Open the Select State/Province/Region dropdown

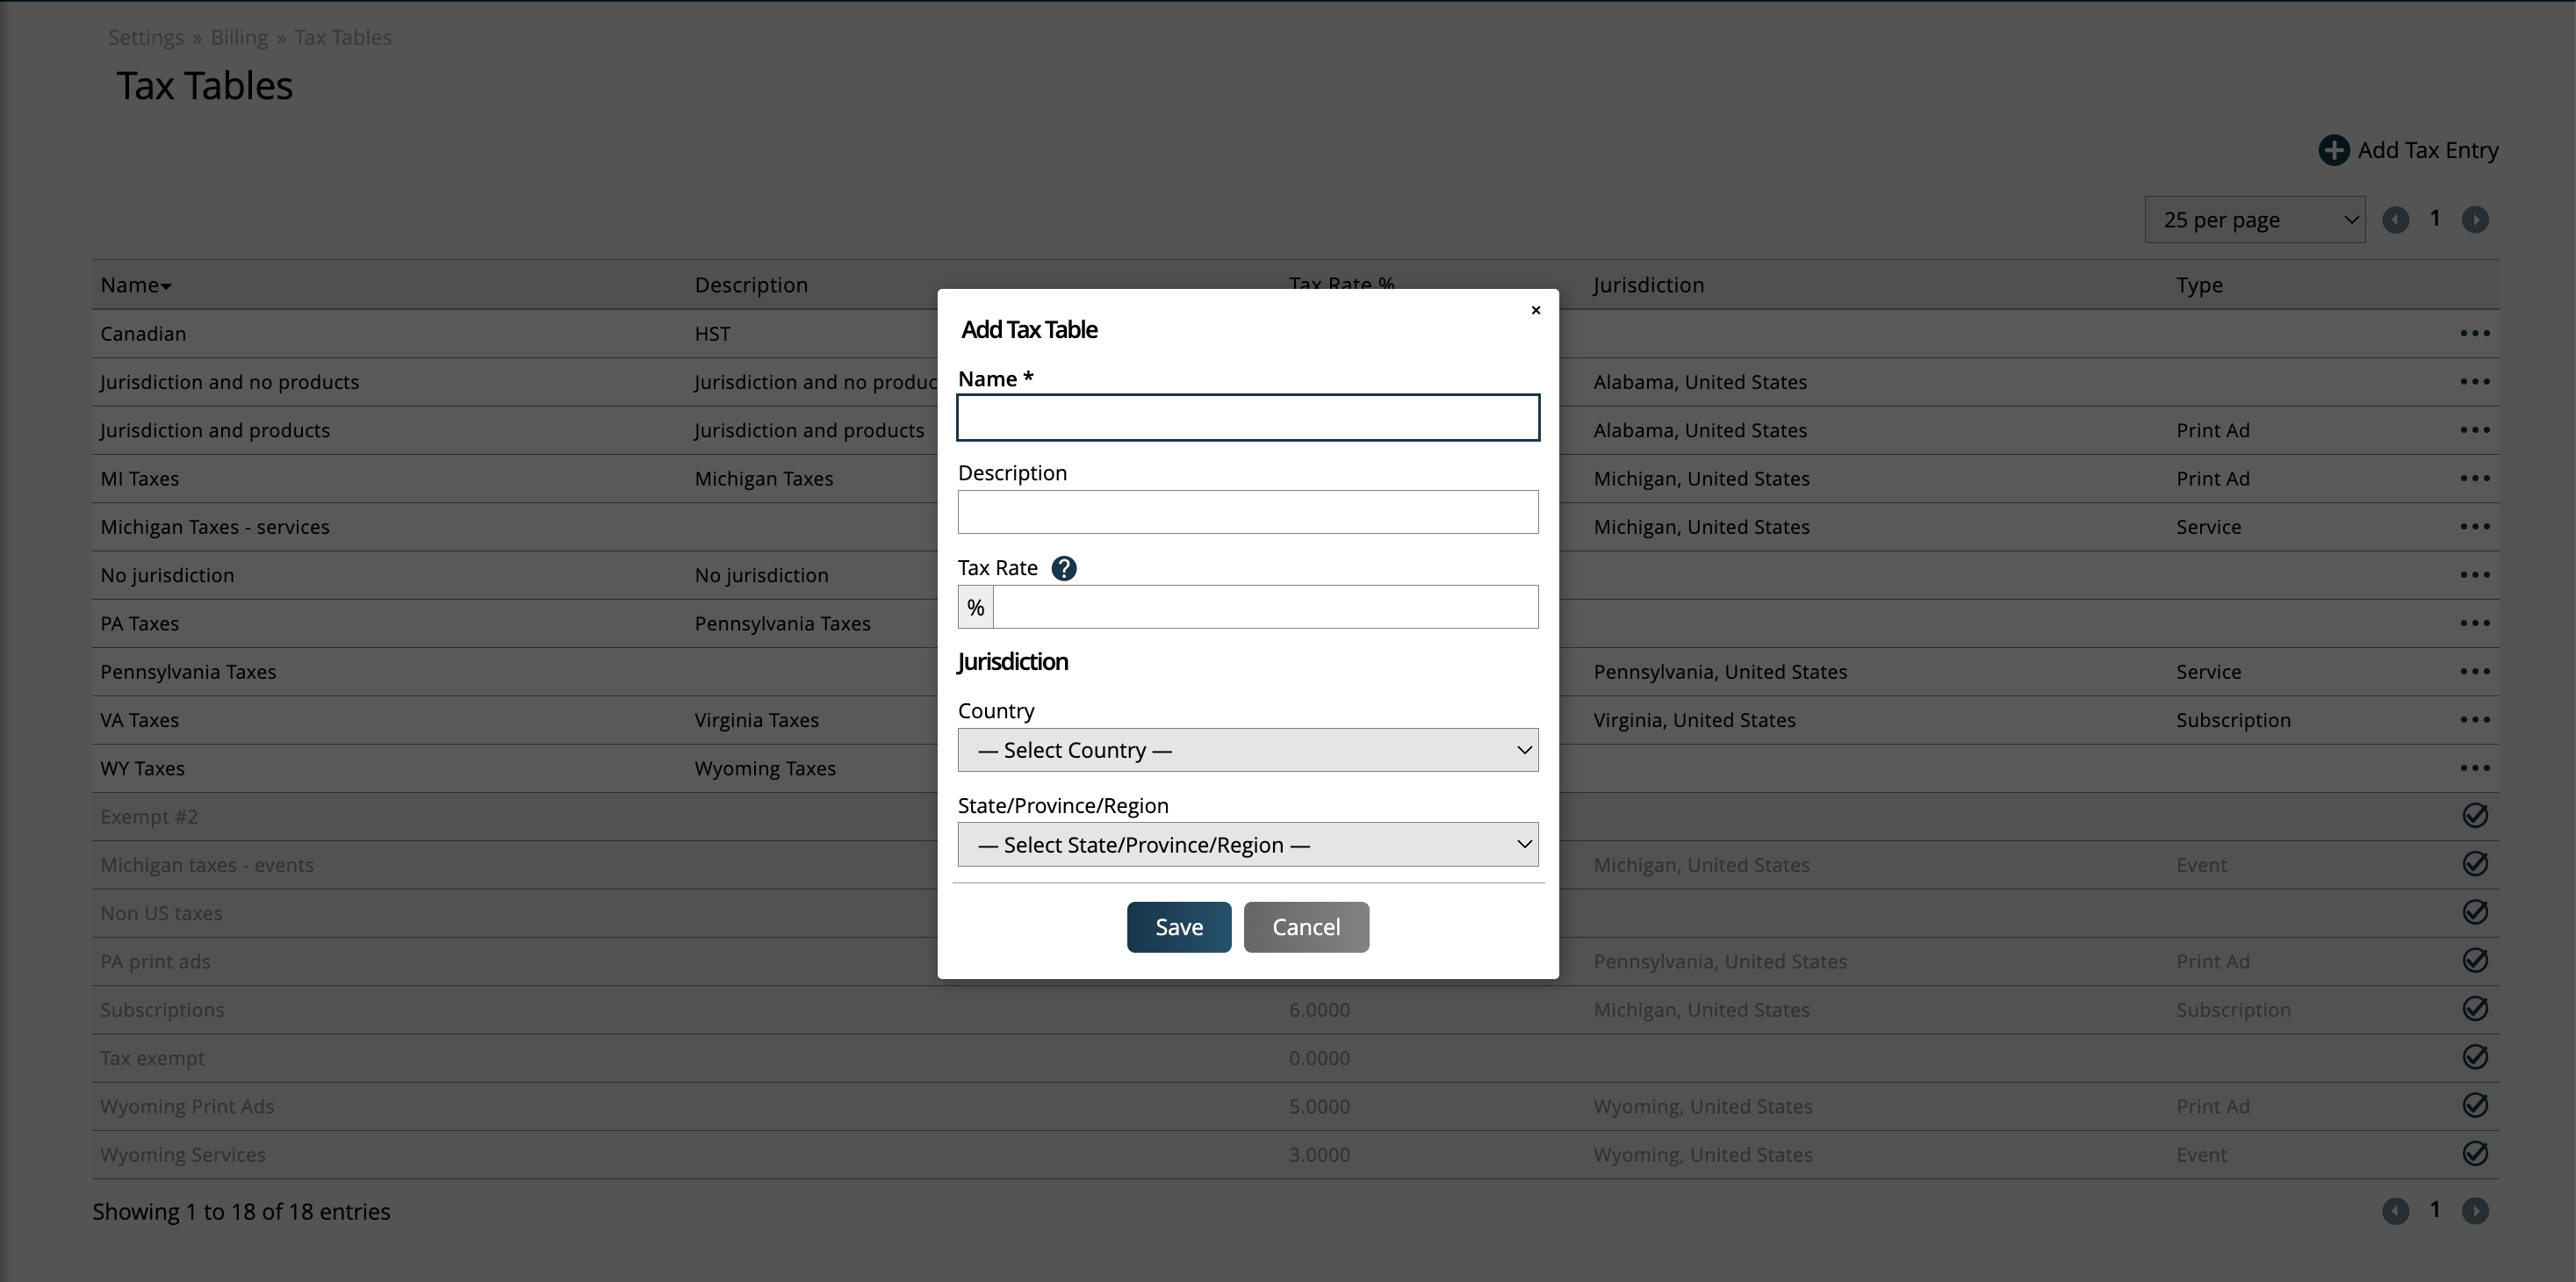click(1247, 845)
